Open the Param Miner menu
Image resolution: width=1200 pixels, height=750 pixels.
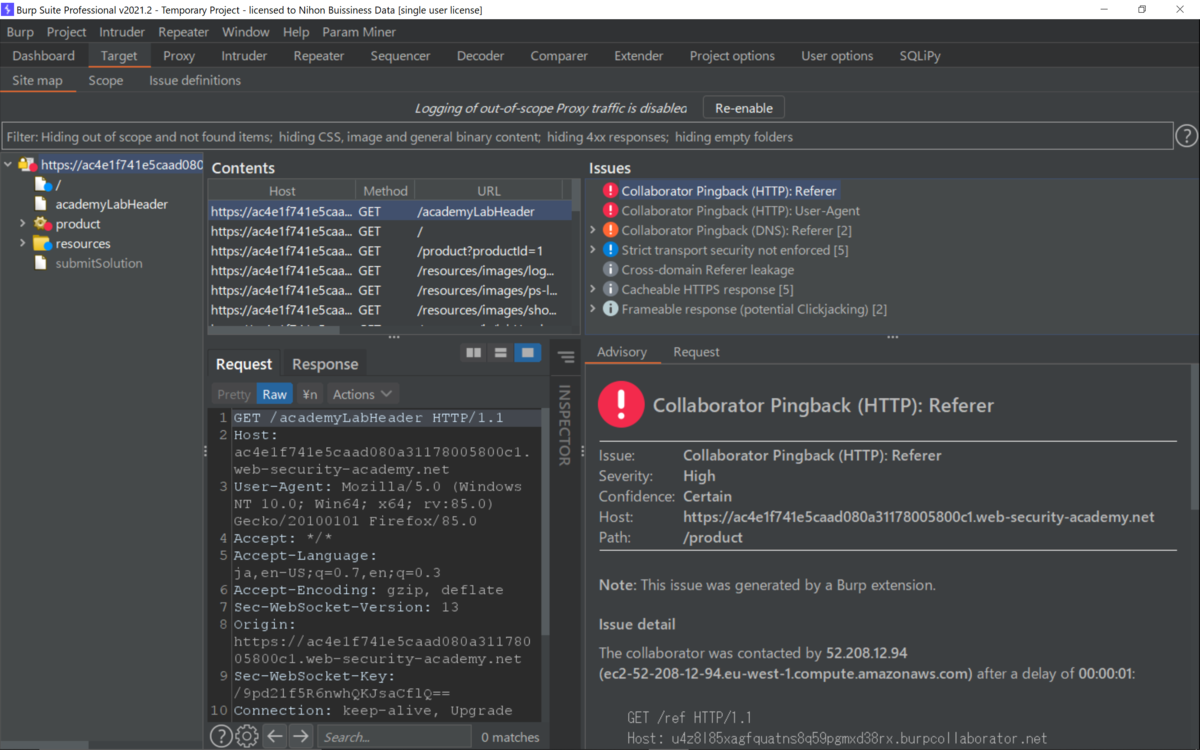click(x=359, y=32)
